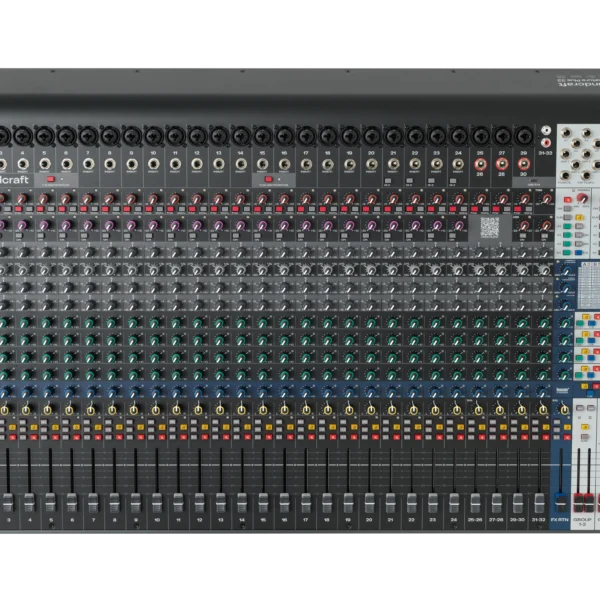Click the red-ringed jack for channel 27-28
Viewport: 600px width, 600px height.
[502, 164]
